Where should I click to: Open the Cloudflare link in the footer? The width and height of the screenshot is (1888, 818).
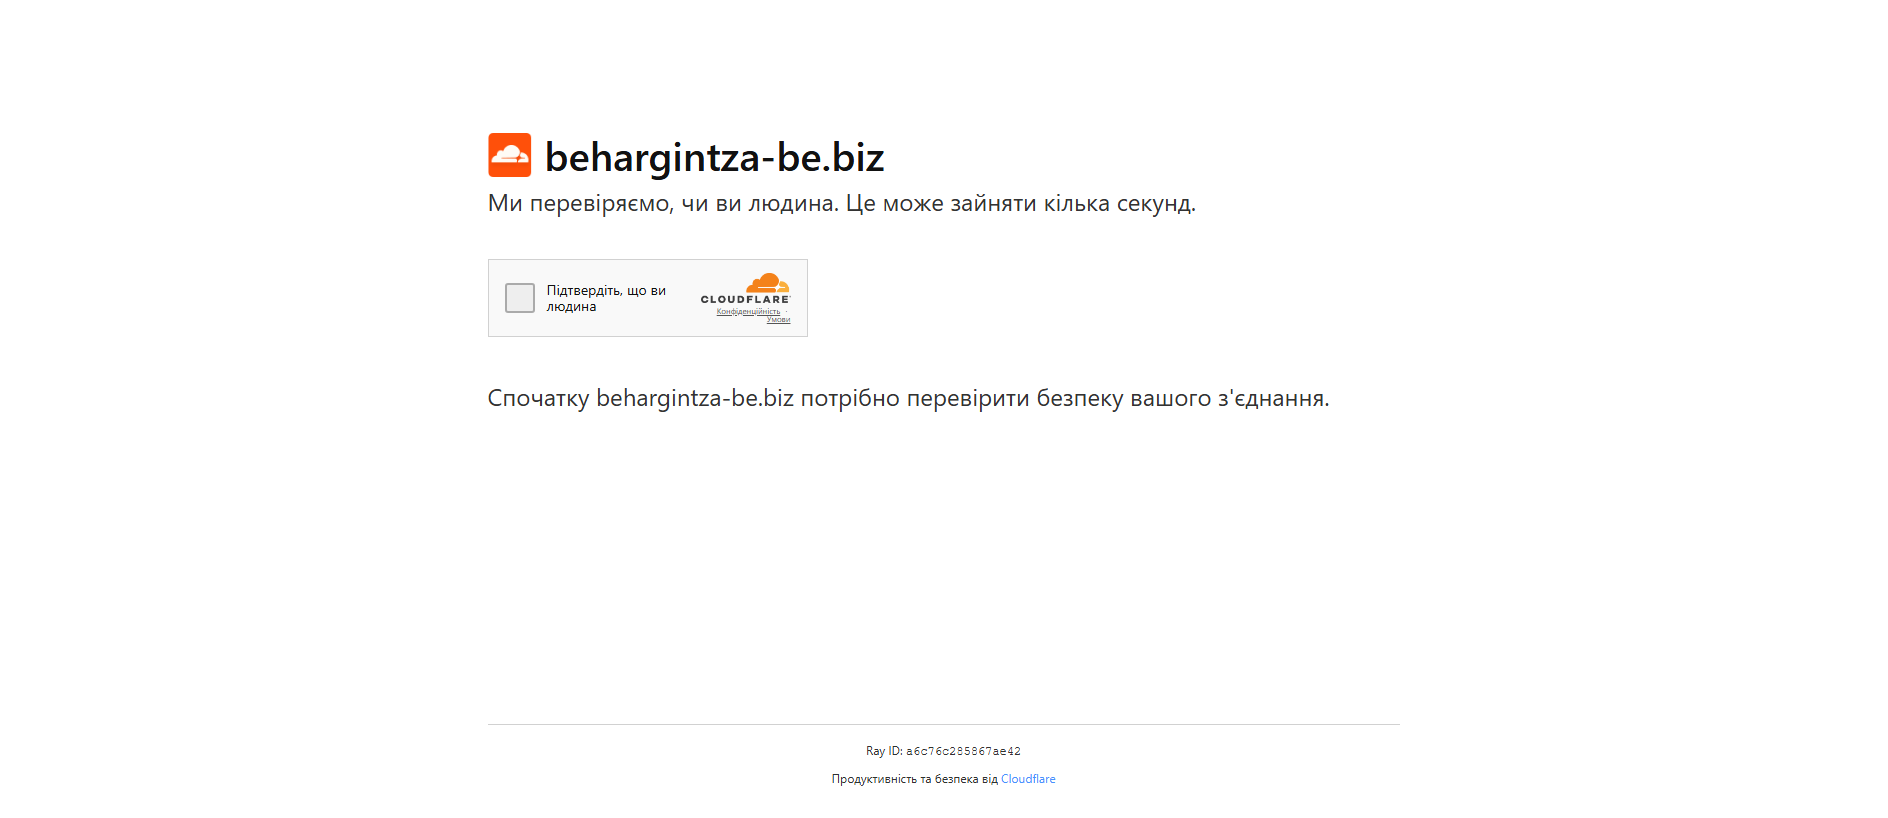pyautogui.click(x=1028, y=779)
